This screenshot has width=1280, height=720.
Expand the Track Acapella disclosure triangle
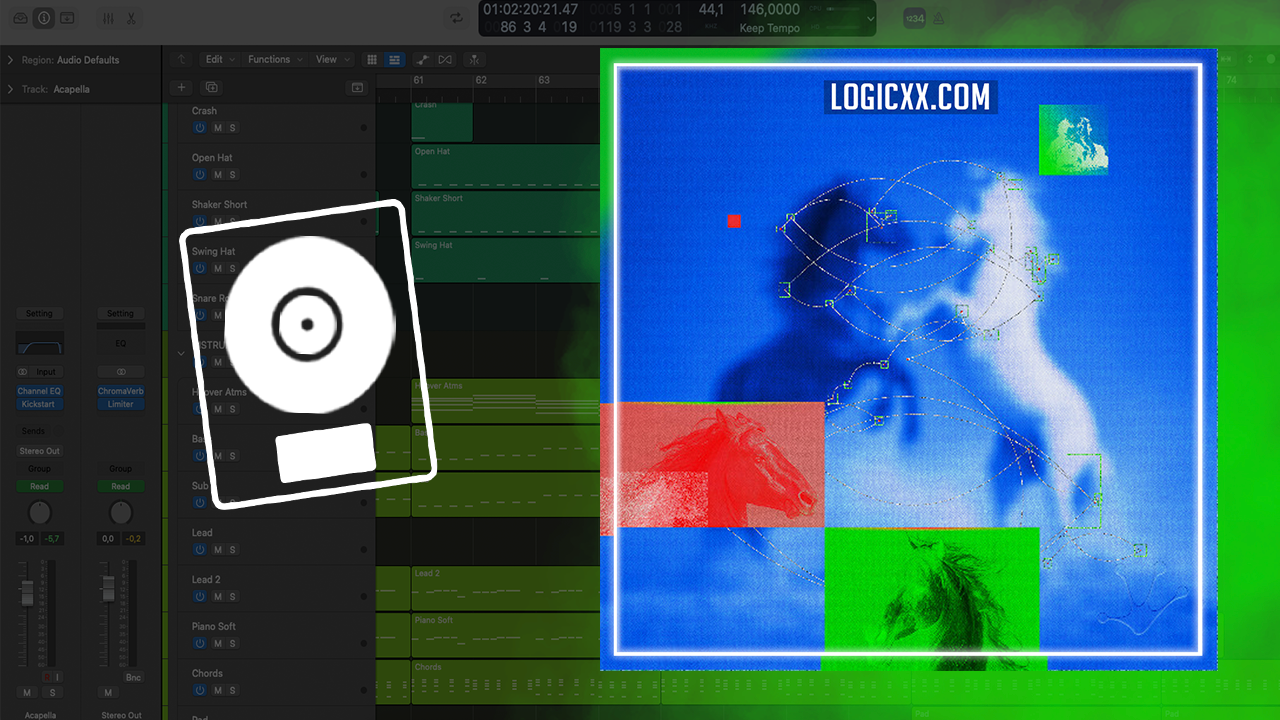click(x=10, y=89)
